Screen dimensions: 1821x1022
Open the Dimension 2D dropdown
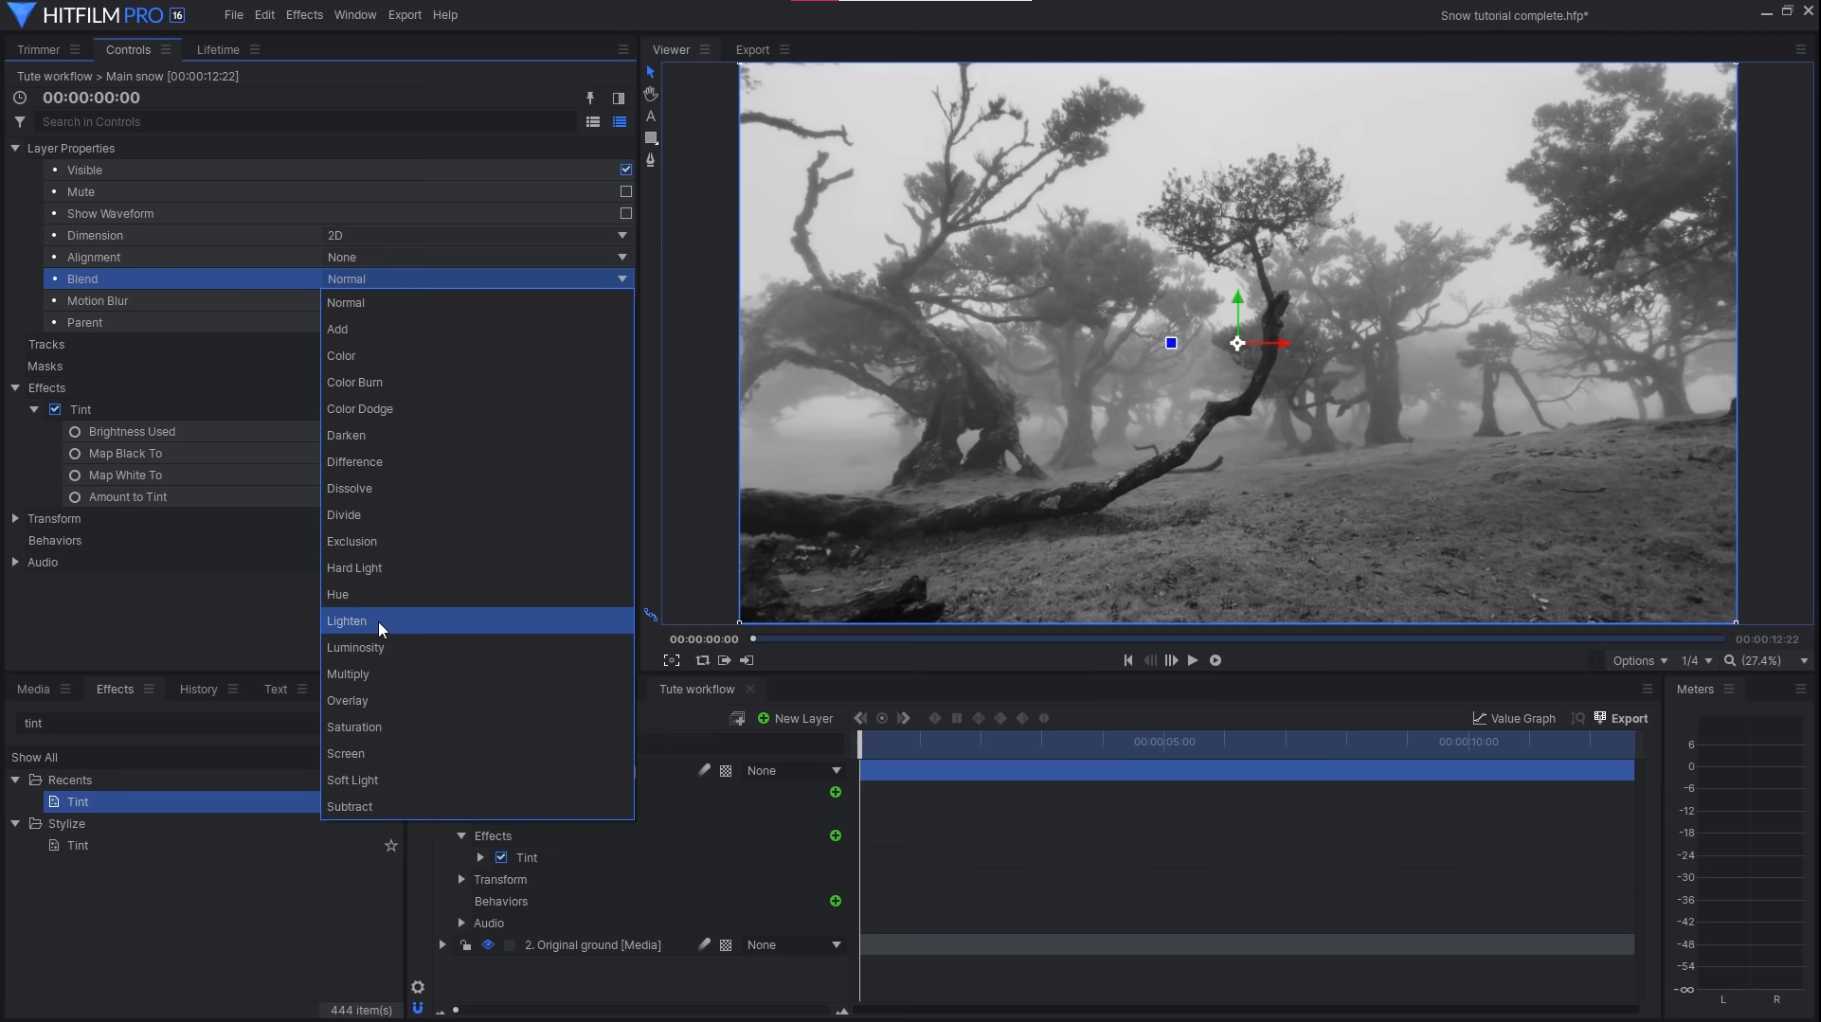coord(476,236)
